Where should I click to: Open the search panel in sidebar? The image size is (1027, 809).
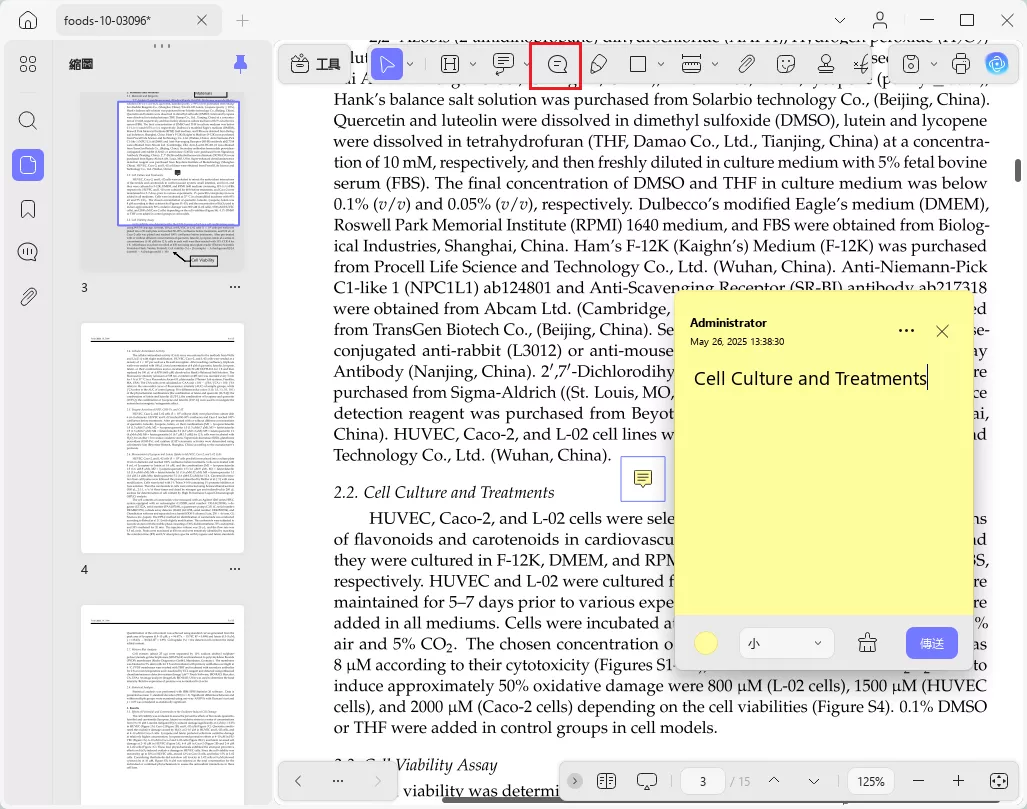click(x=28, y=121)
